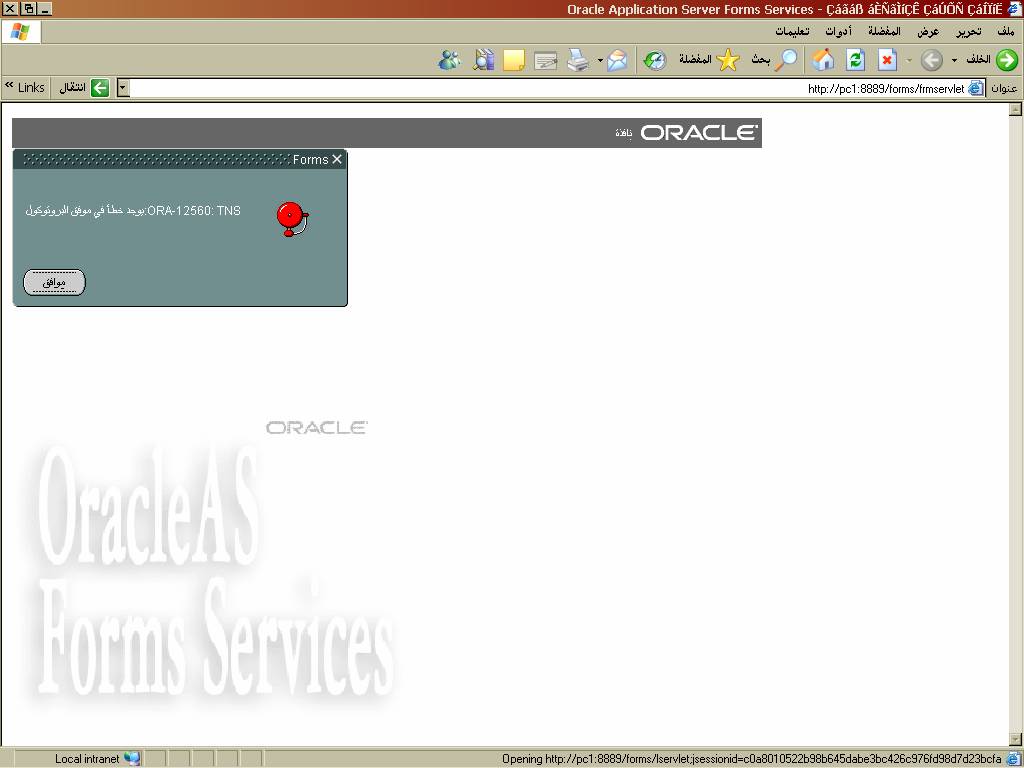Open the Messenger people icon
Image resolution: width=1024 pixels, height=768 pixels.
click(450, 60)
